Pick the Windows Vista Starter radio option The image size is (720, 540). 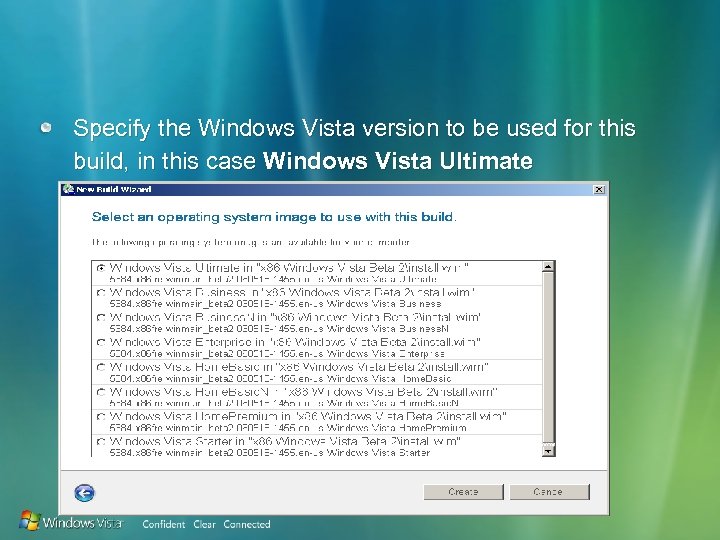click(101, 441)
